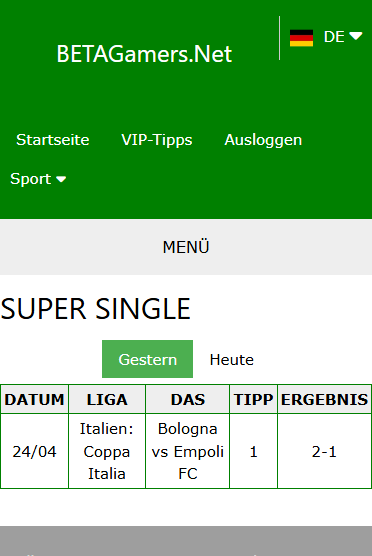Select the Bologna vs Empoli FC match
Screen dimensions: 372x556
click(188, 451)
